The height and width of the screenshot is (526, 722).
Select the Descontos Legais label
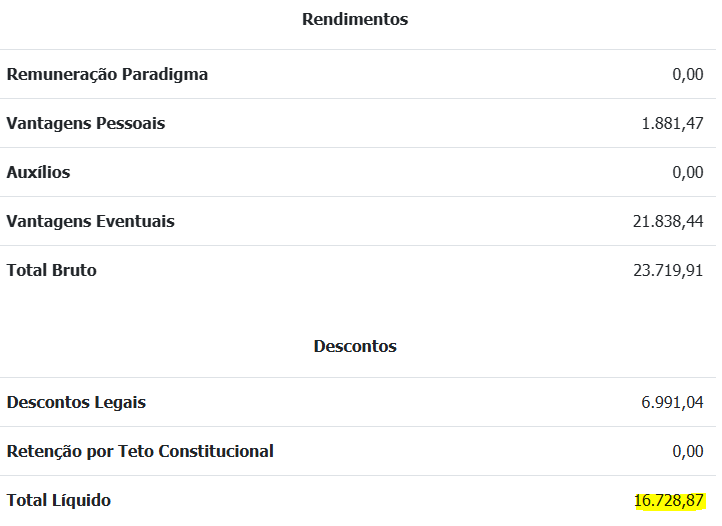coord(76,402)
